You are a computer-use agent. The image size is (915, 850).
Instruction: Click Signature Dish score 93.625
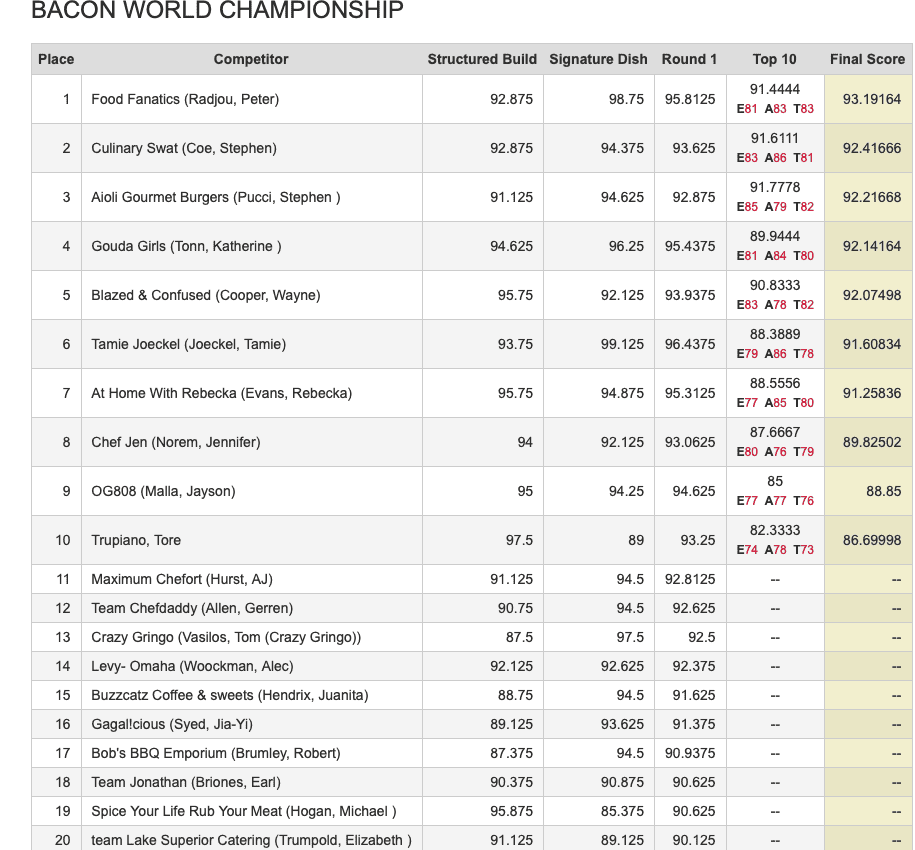click(622, 725)
